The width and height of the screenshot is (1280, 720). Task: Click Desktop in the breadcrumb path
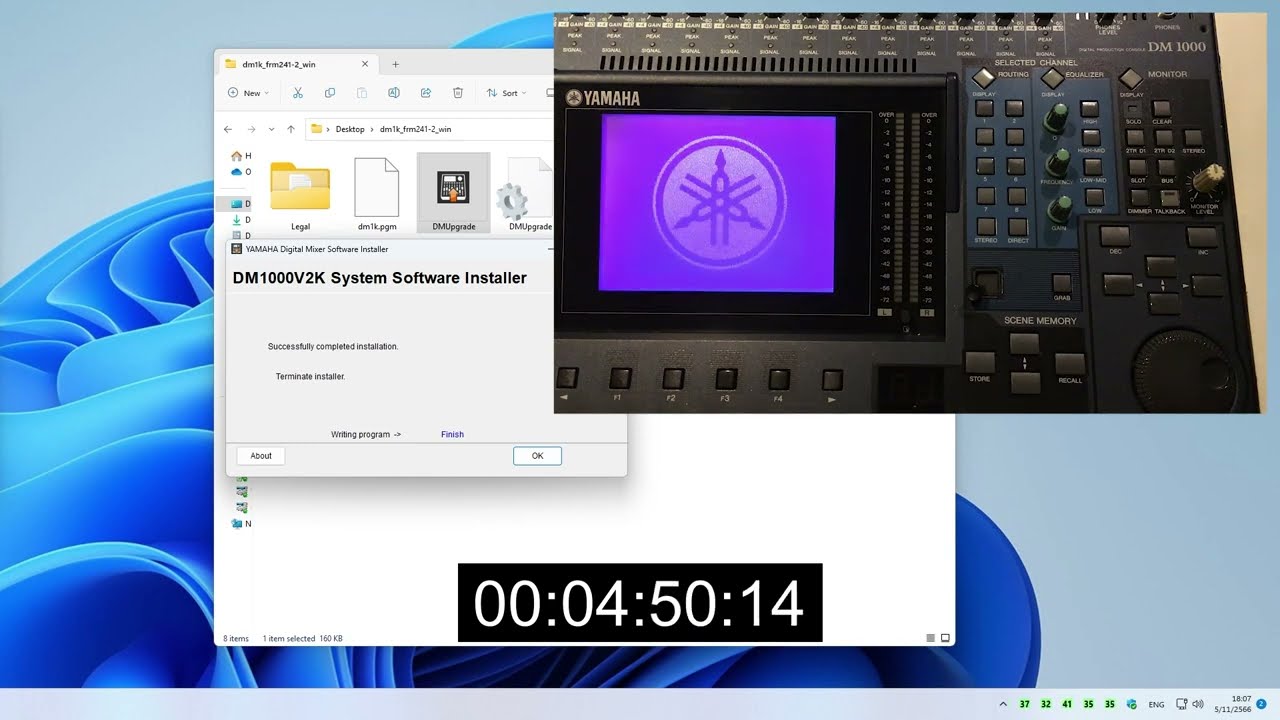pos(350,129)
